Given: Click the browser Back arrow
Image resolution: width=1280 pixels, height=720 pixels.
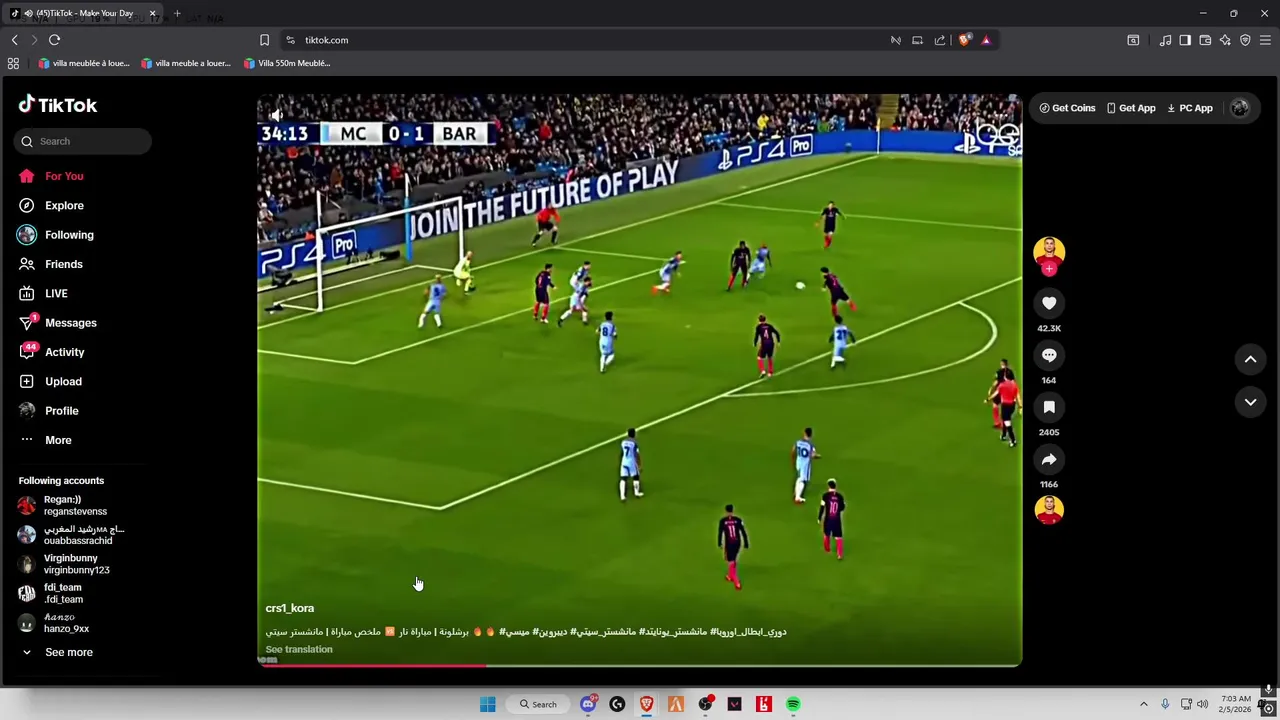Looking at the screenshot, I should point(14,40).
